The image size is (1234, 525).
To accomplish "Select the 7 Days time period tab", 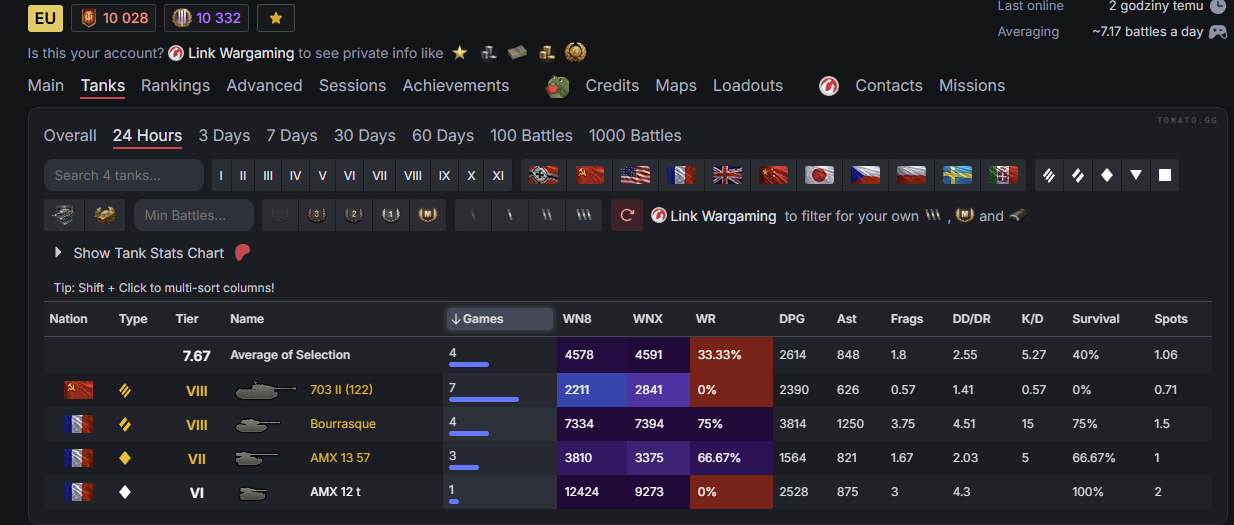I will (291, 136).
